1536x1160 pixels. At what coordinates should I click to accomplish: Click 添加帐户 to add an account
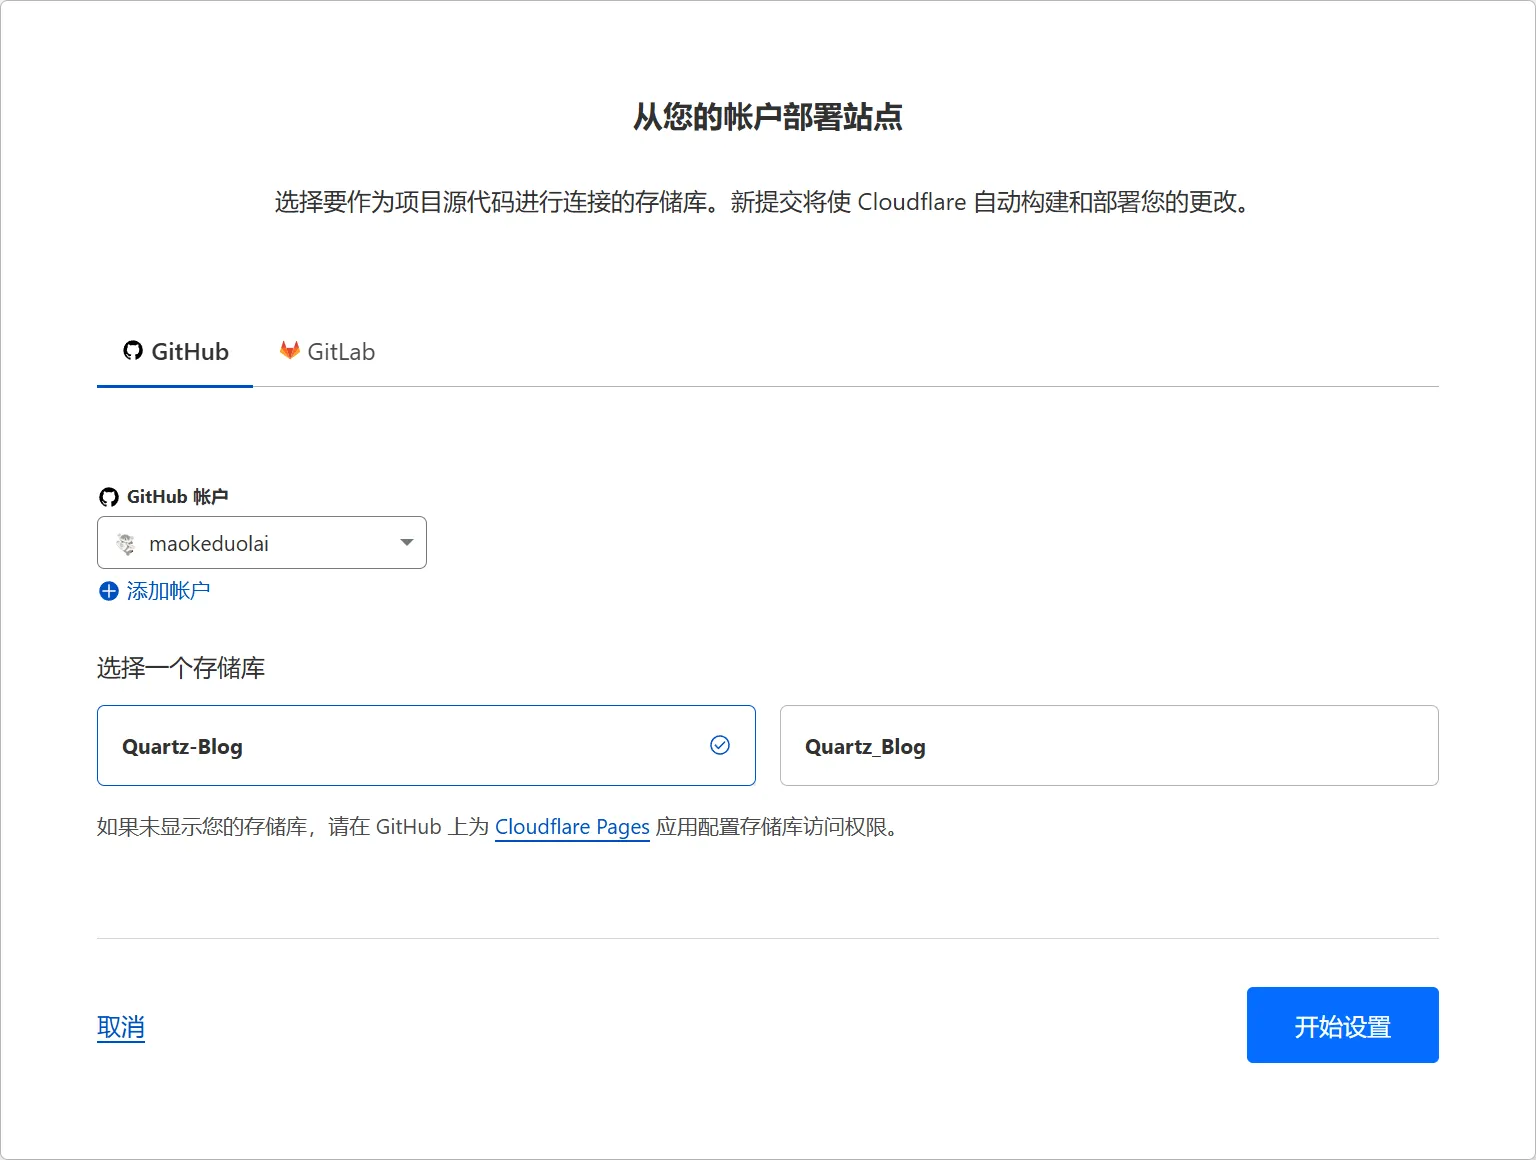click(168, 590)
